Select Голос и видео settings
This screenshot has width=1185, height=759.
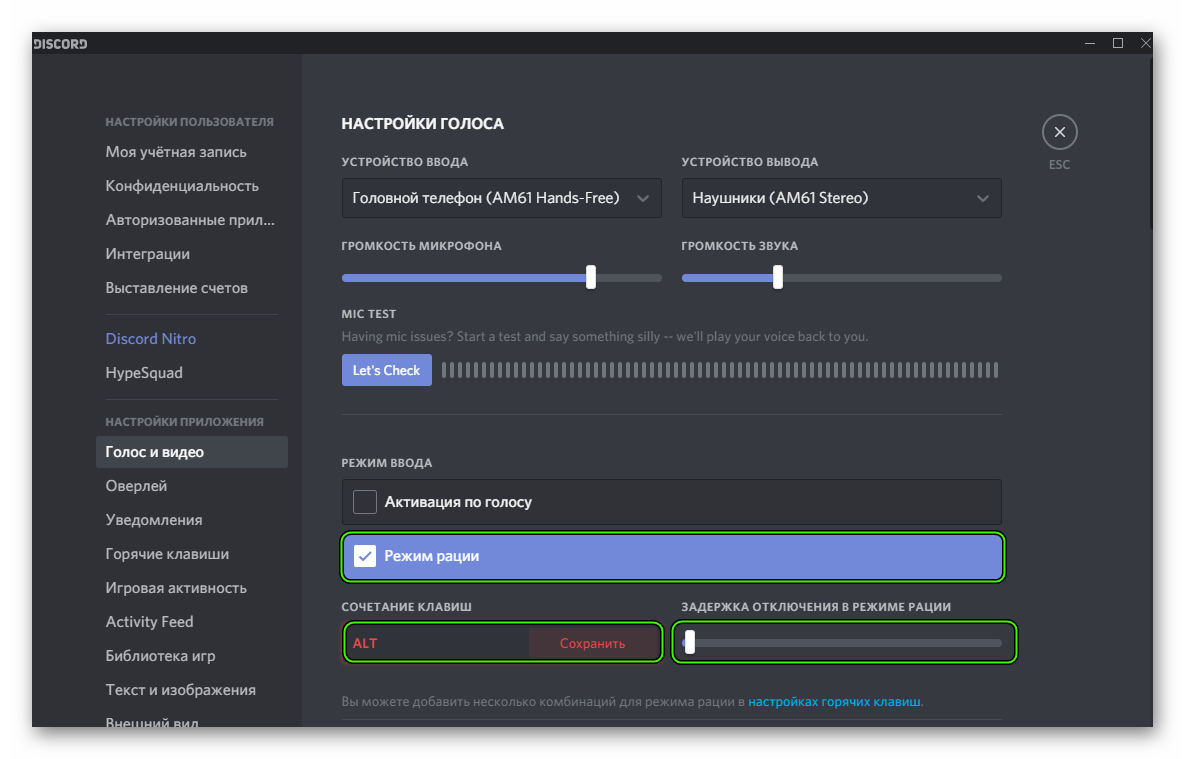point(192,452)
